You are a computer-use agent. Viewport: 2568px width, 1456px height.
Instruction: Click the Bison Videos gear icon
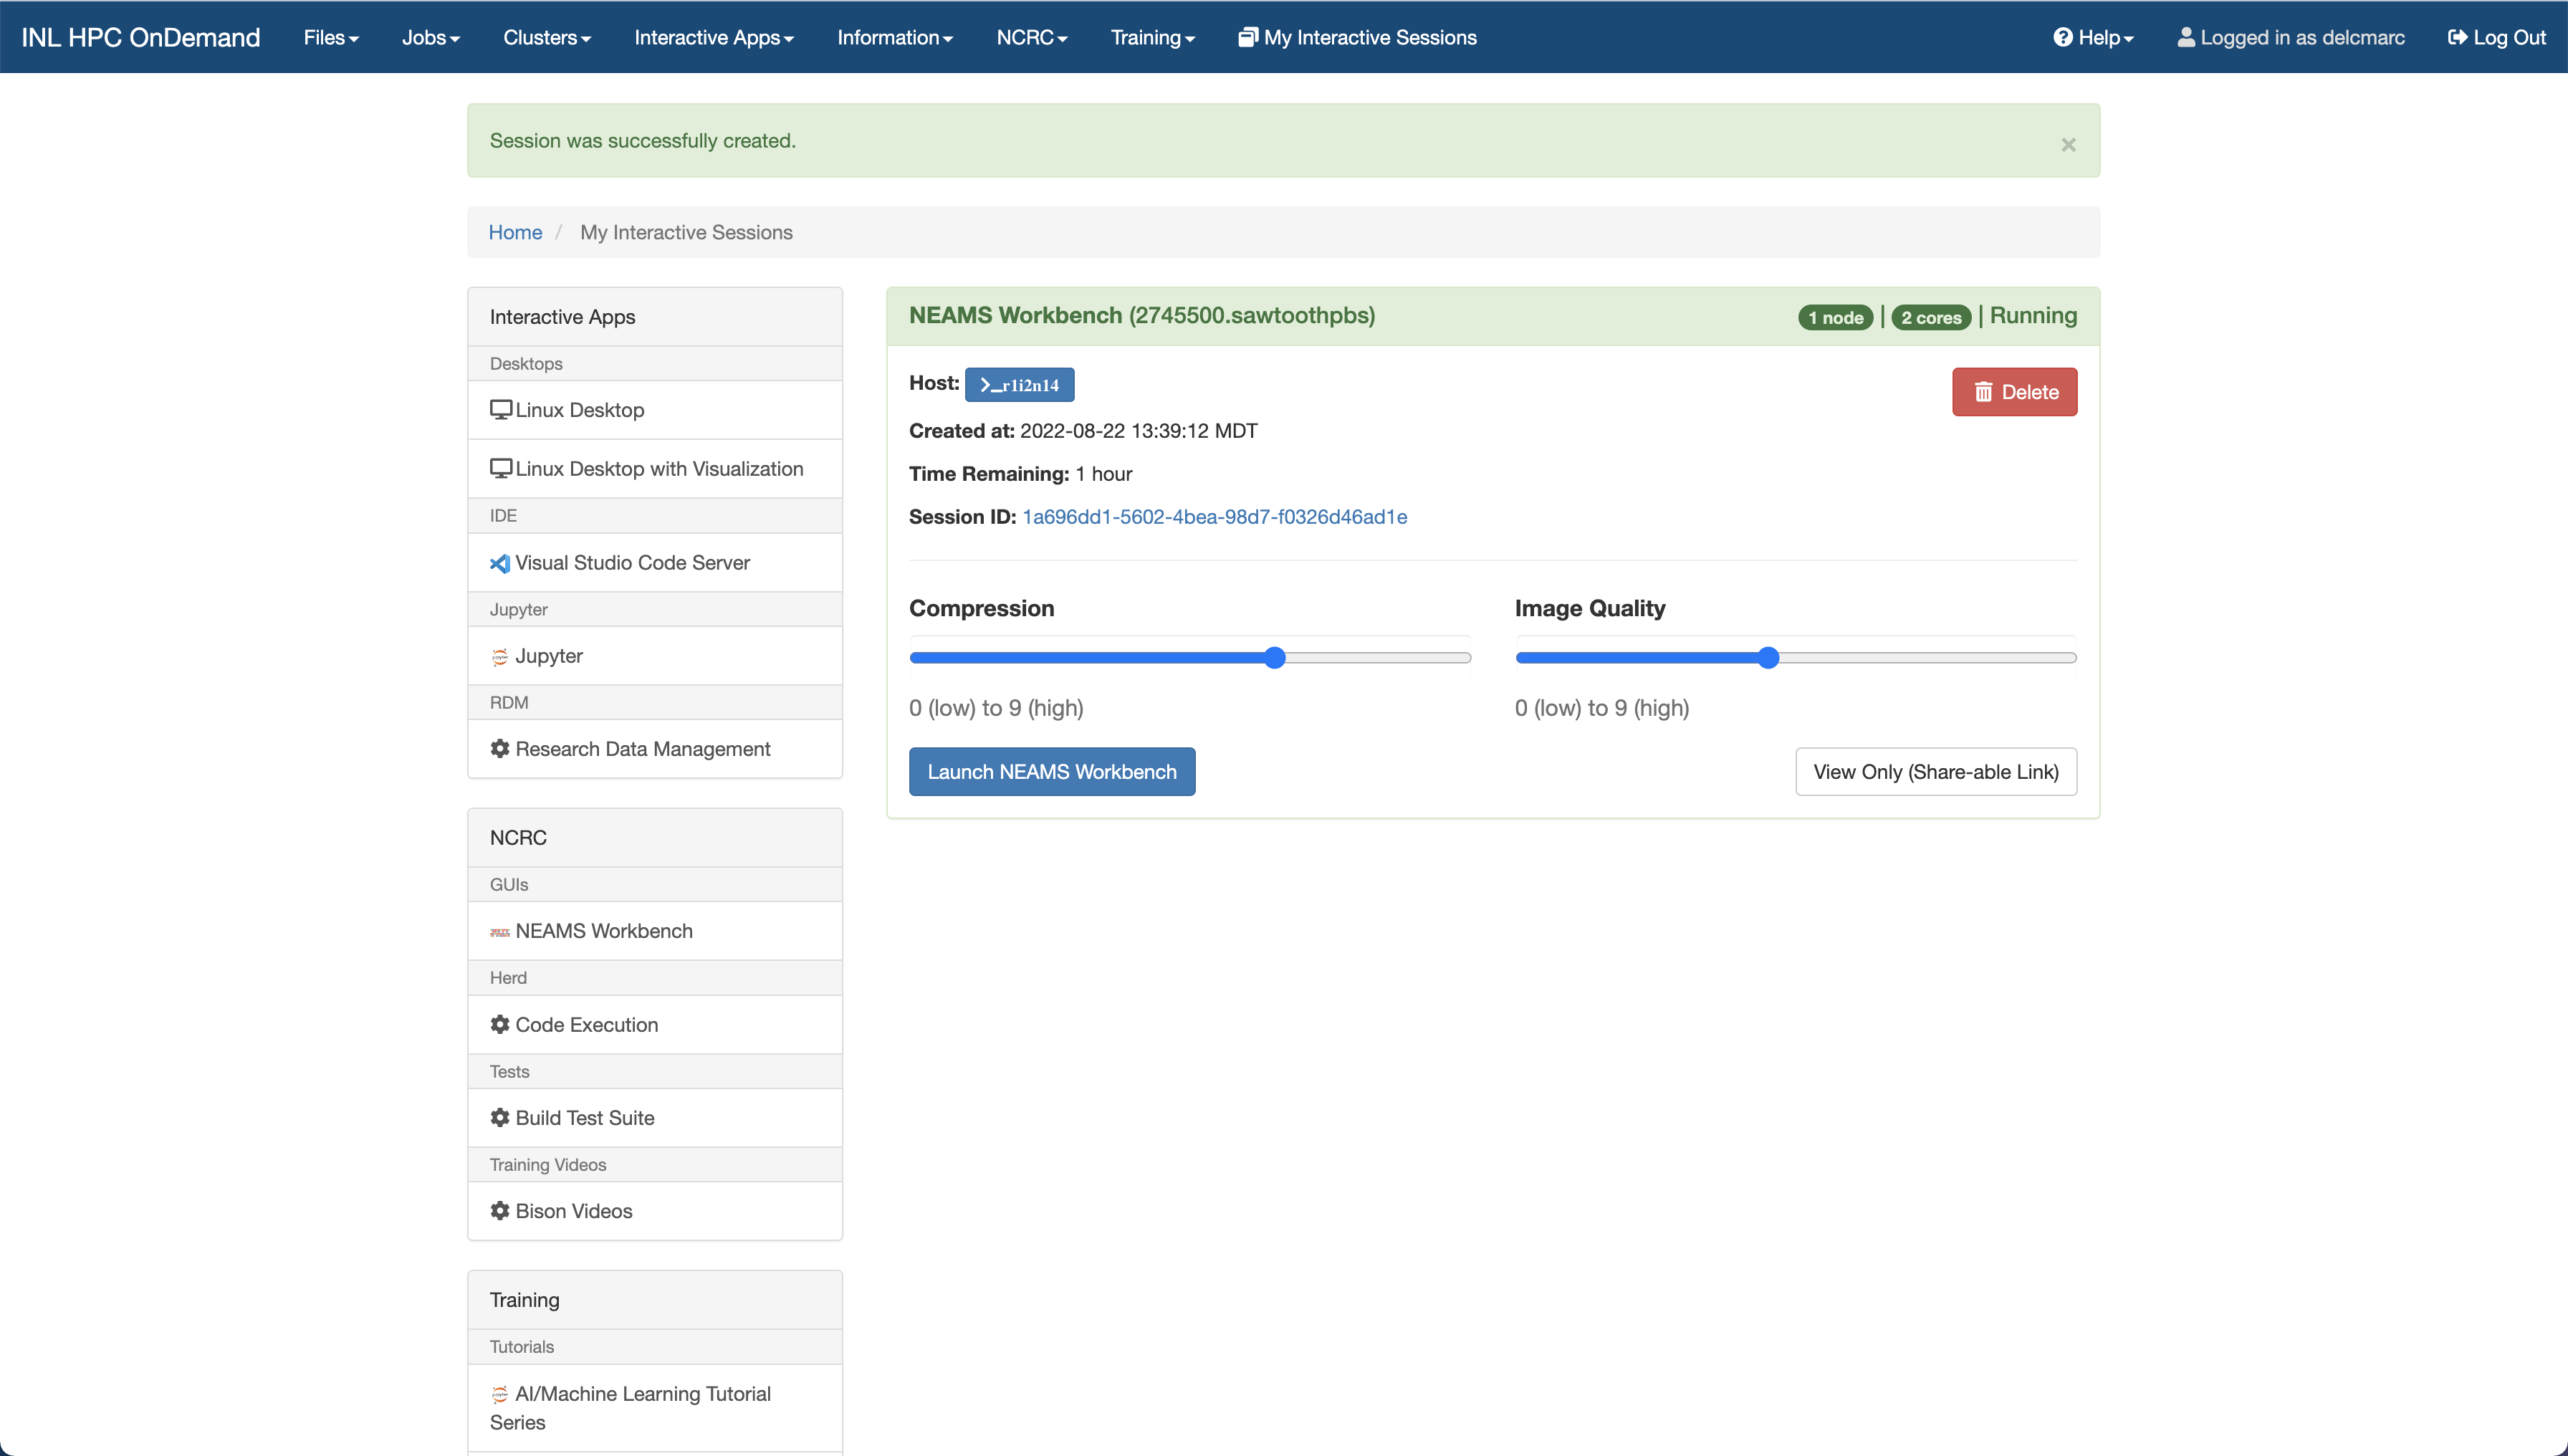coord(500,1211)
